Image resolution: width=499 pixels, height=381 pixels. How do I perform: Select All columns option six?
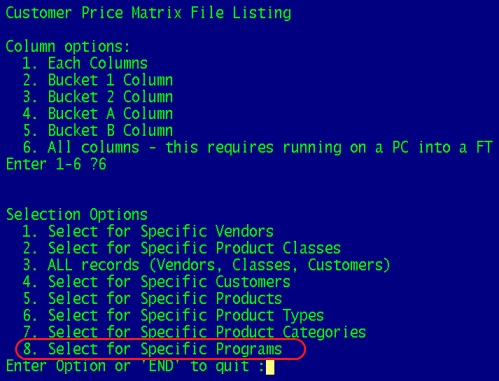click(258, 147)
